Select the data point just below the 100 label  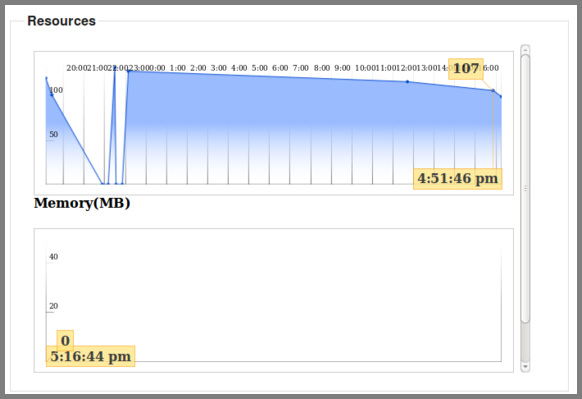(52, 95)
